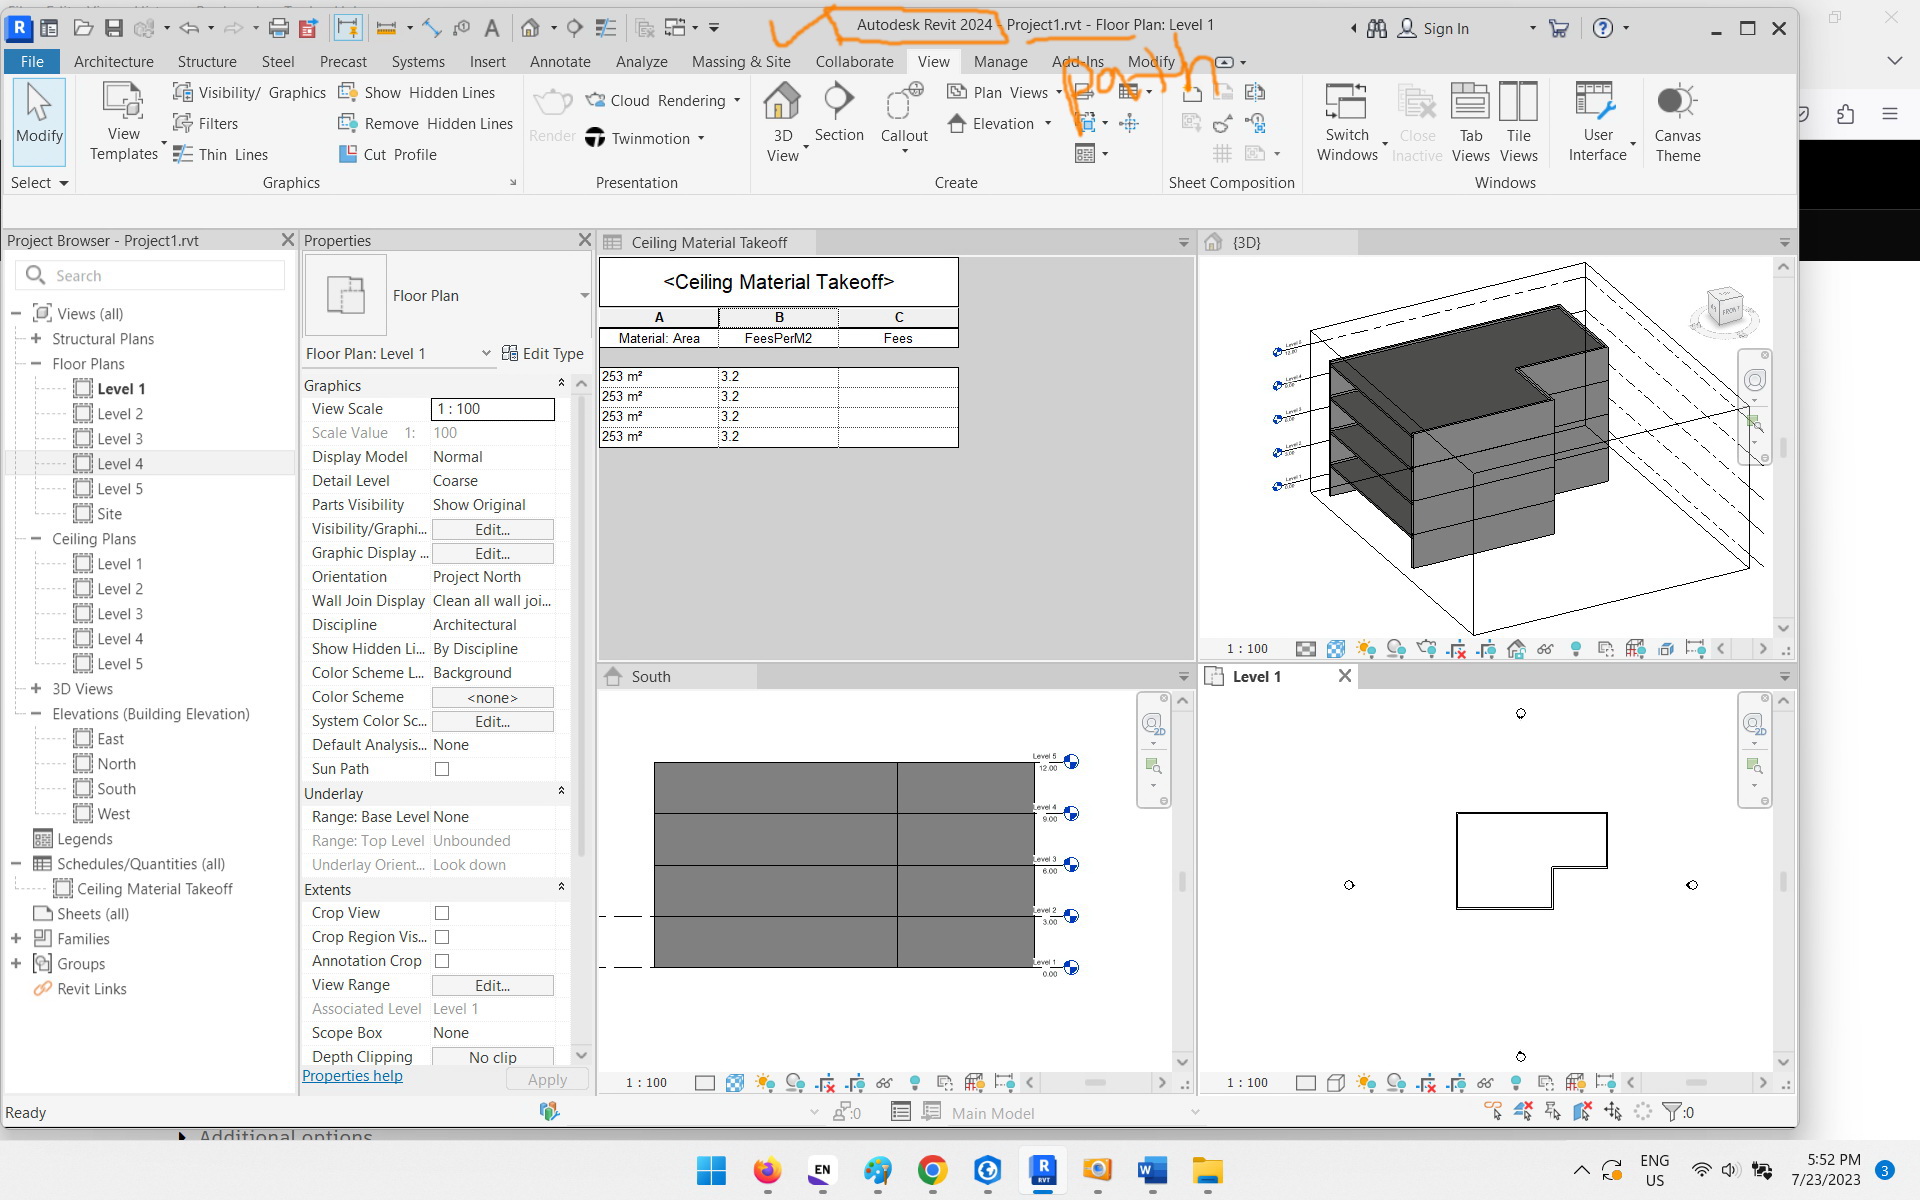Click Apply in the Properties palette

click(x=546, y=1079)
